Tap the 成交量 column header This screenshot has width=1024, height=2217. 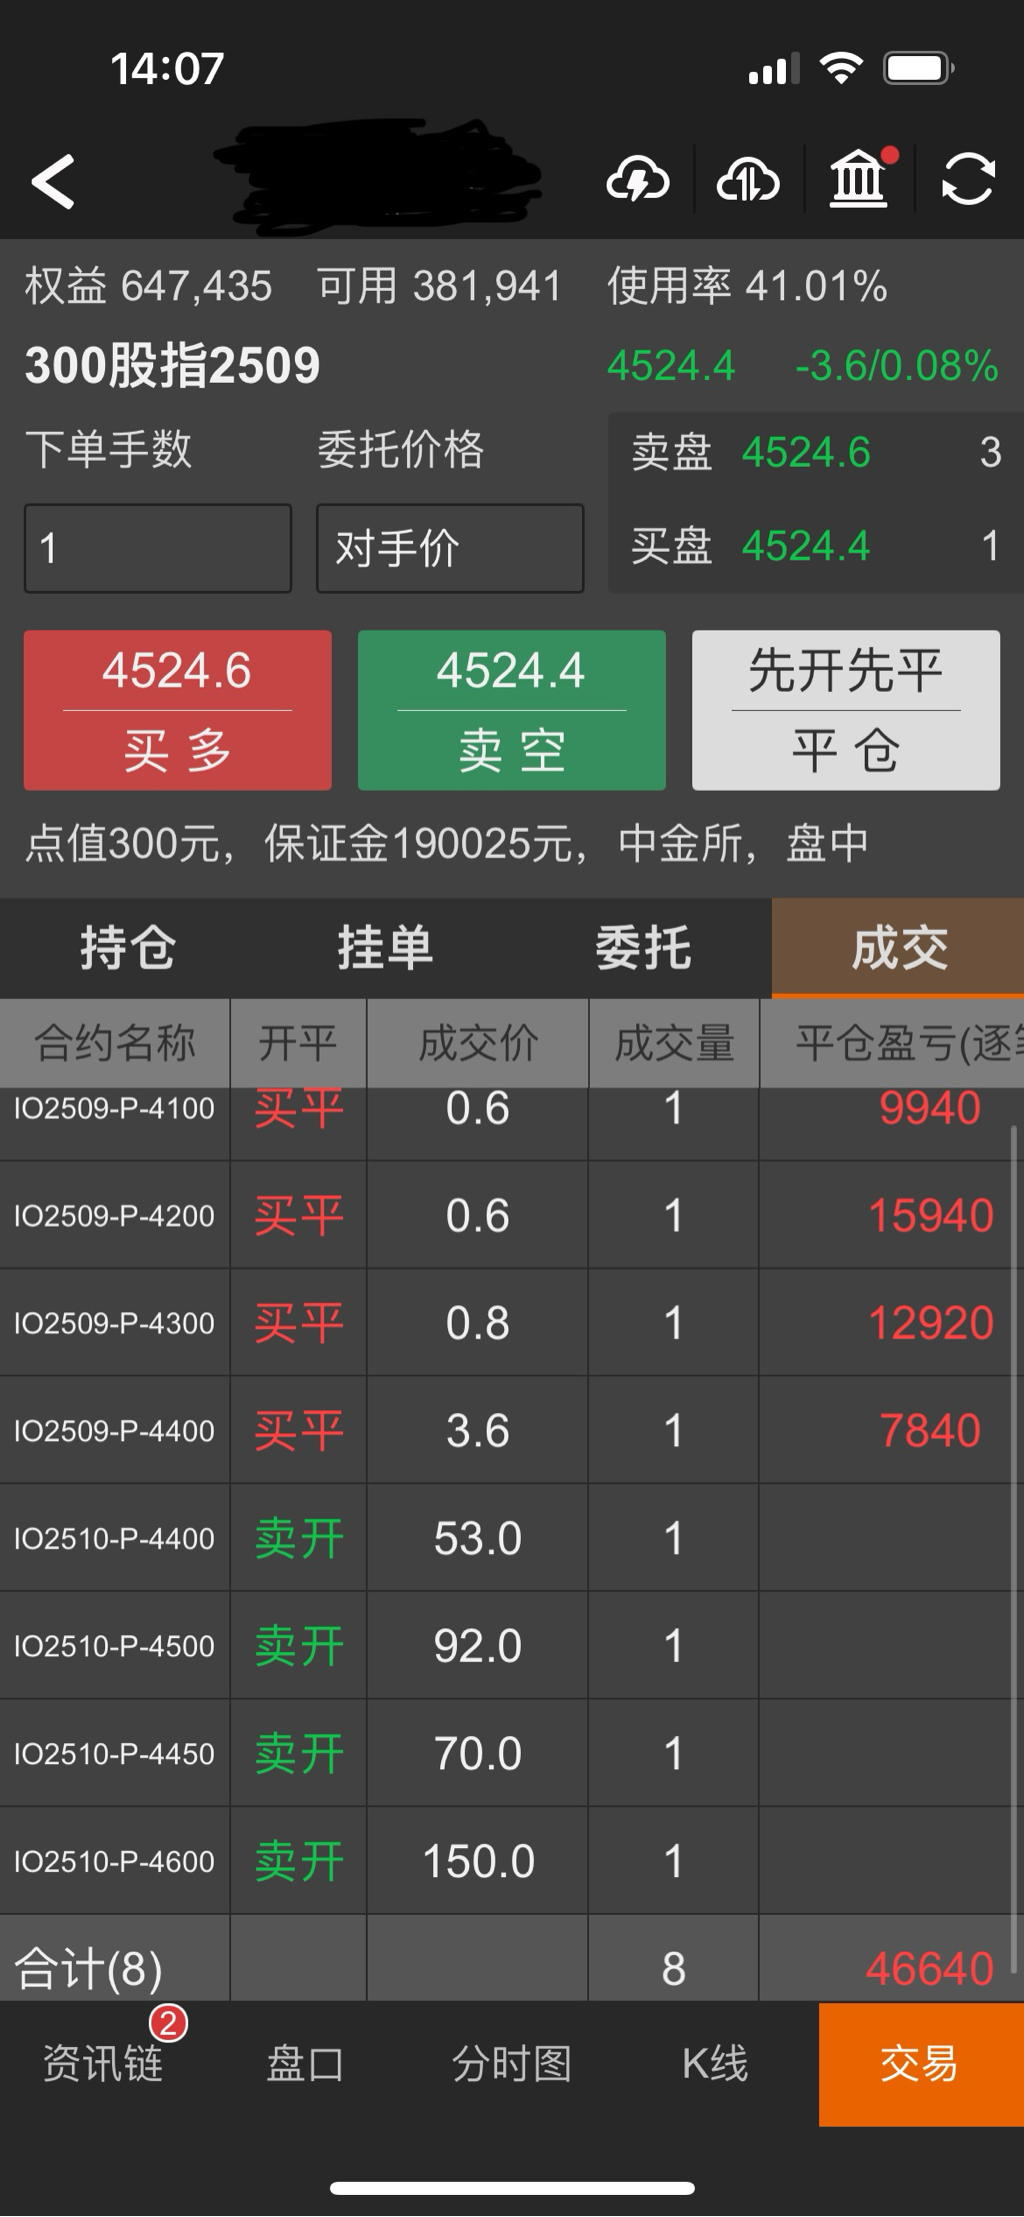(x=674, y=1043)
